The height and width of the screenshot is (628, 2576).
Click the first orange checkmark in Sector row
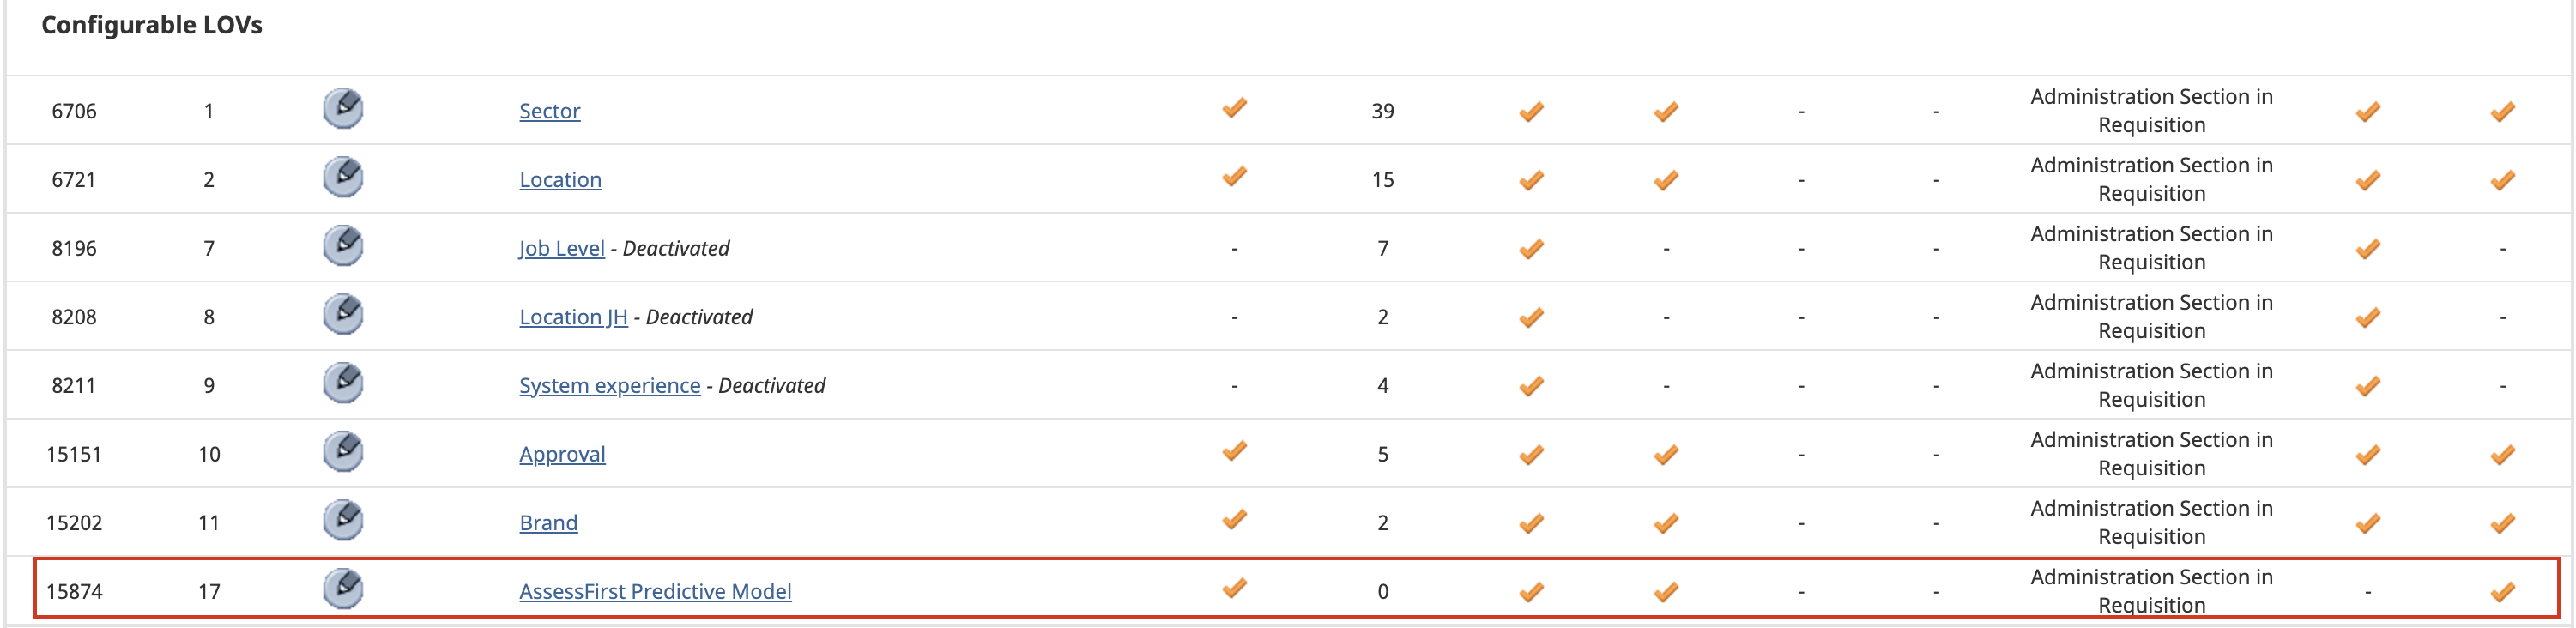click(1234, 108)
